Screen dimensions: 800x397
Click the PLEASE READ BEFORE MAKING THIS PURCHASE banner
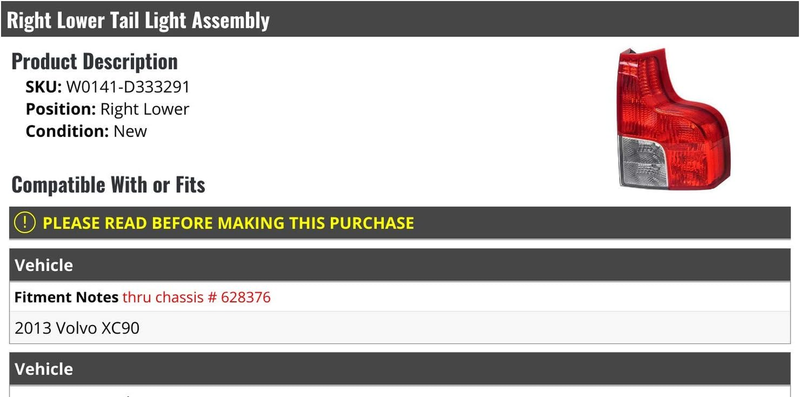point(400,223)
